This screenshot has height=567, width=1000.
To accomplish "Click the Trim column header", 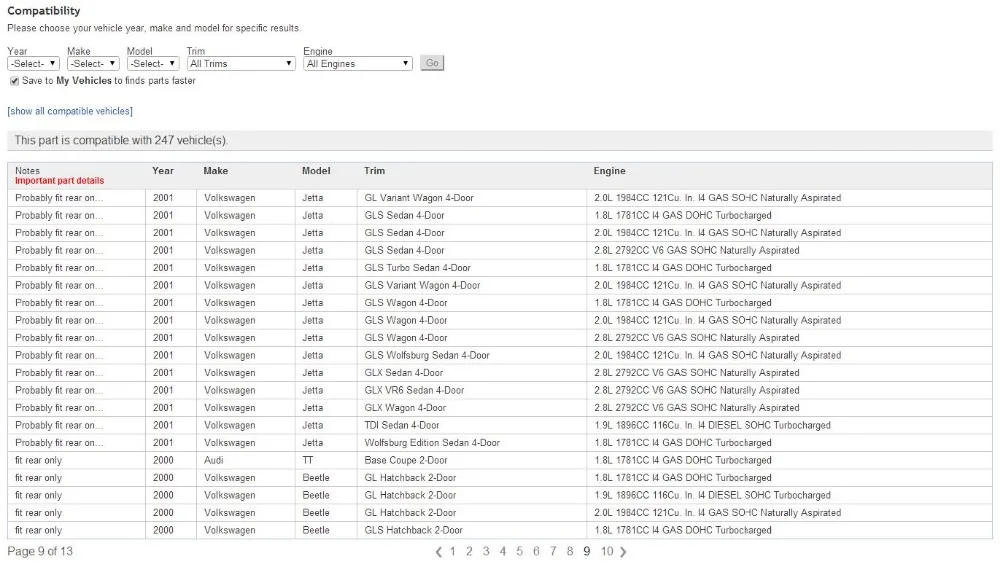I will (x=374, y=171).
